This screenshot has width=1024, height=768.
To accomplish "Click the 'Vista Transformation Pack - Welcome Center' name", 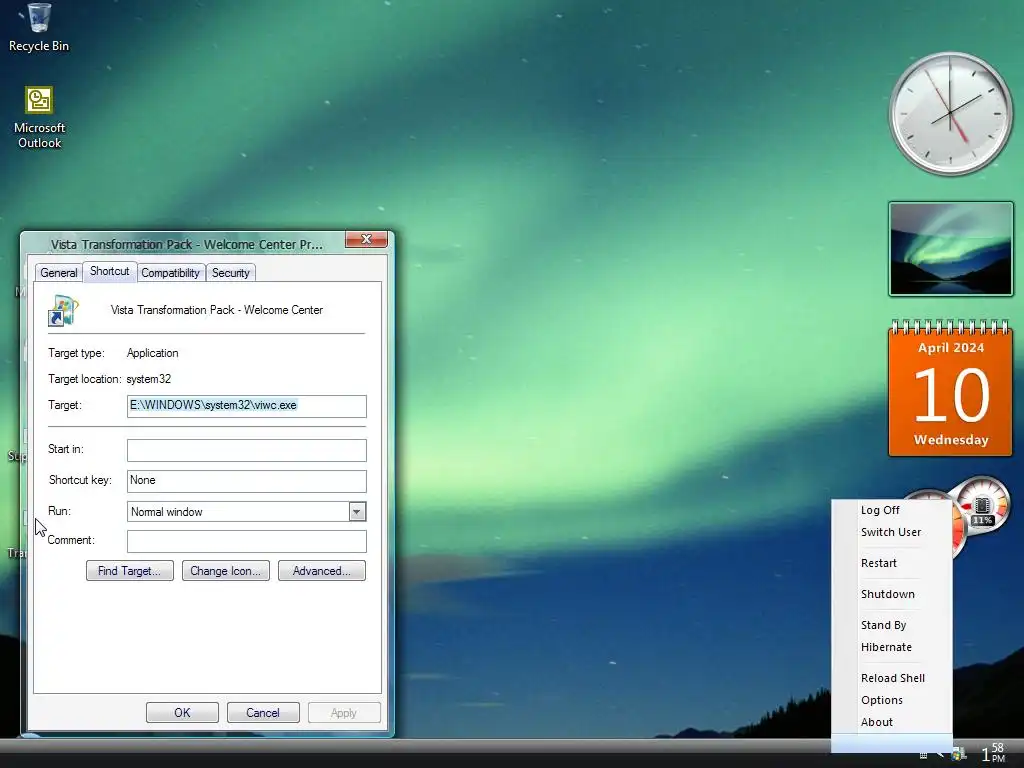I will pyautogui.click(x=217, y=310).
